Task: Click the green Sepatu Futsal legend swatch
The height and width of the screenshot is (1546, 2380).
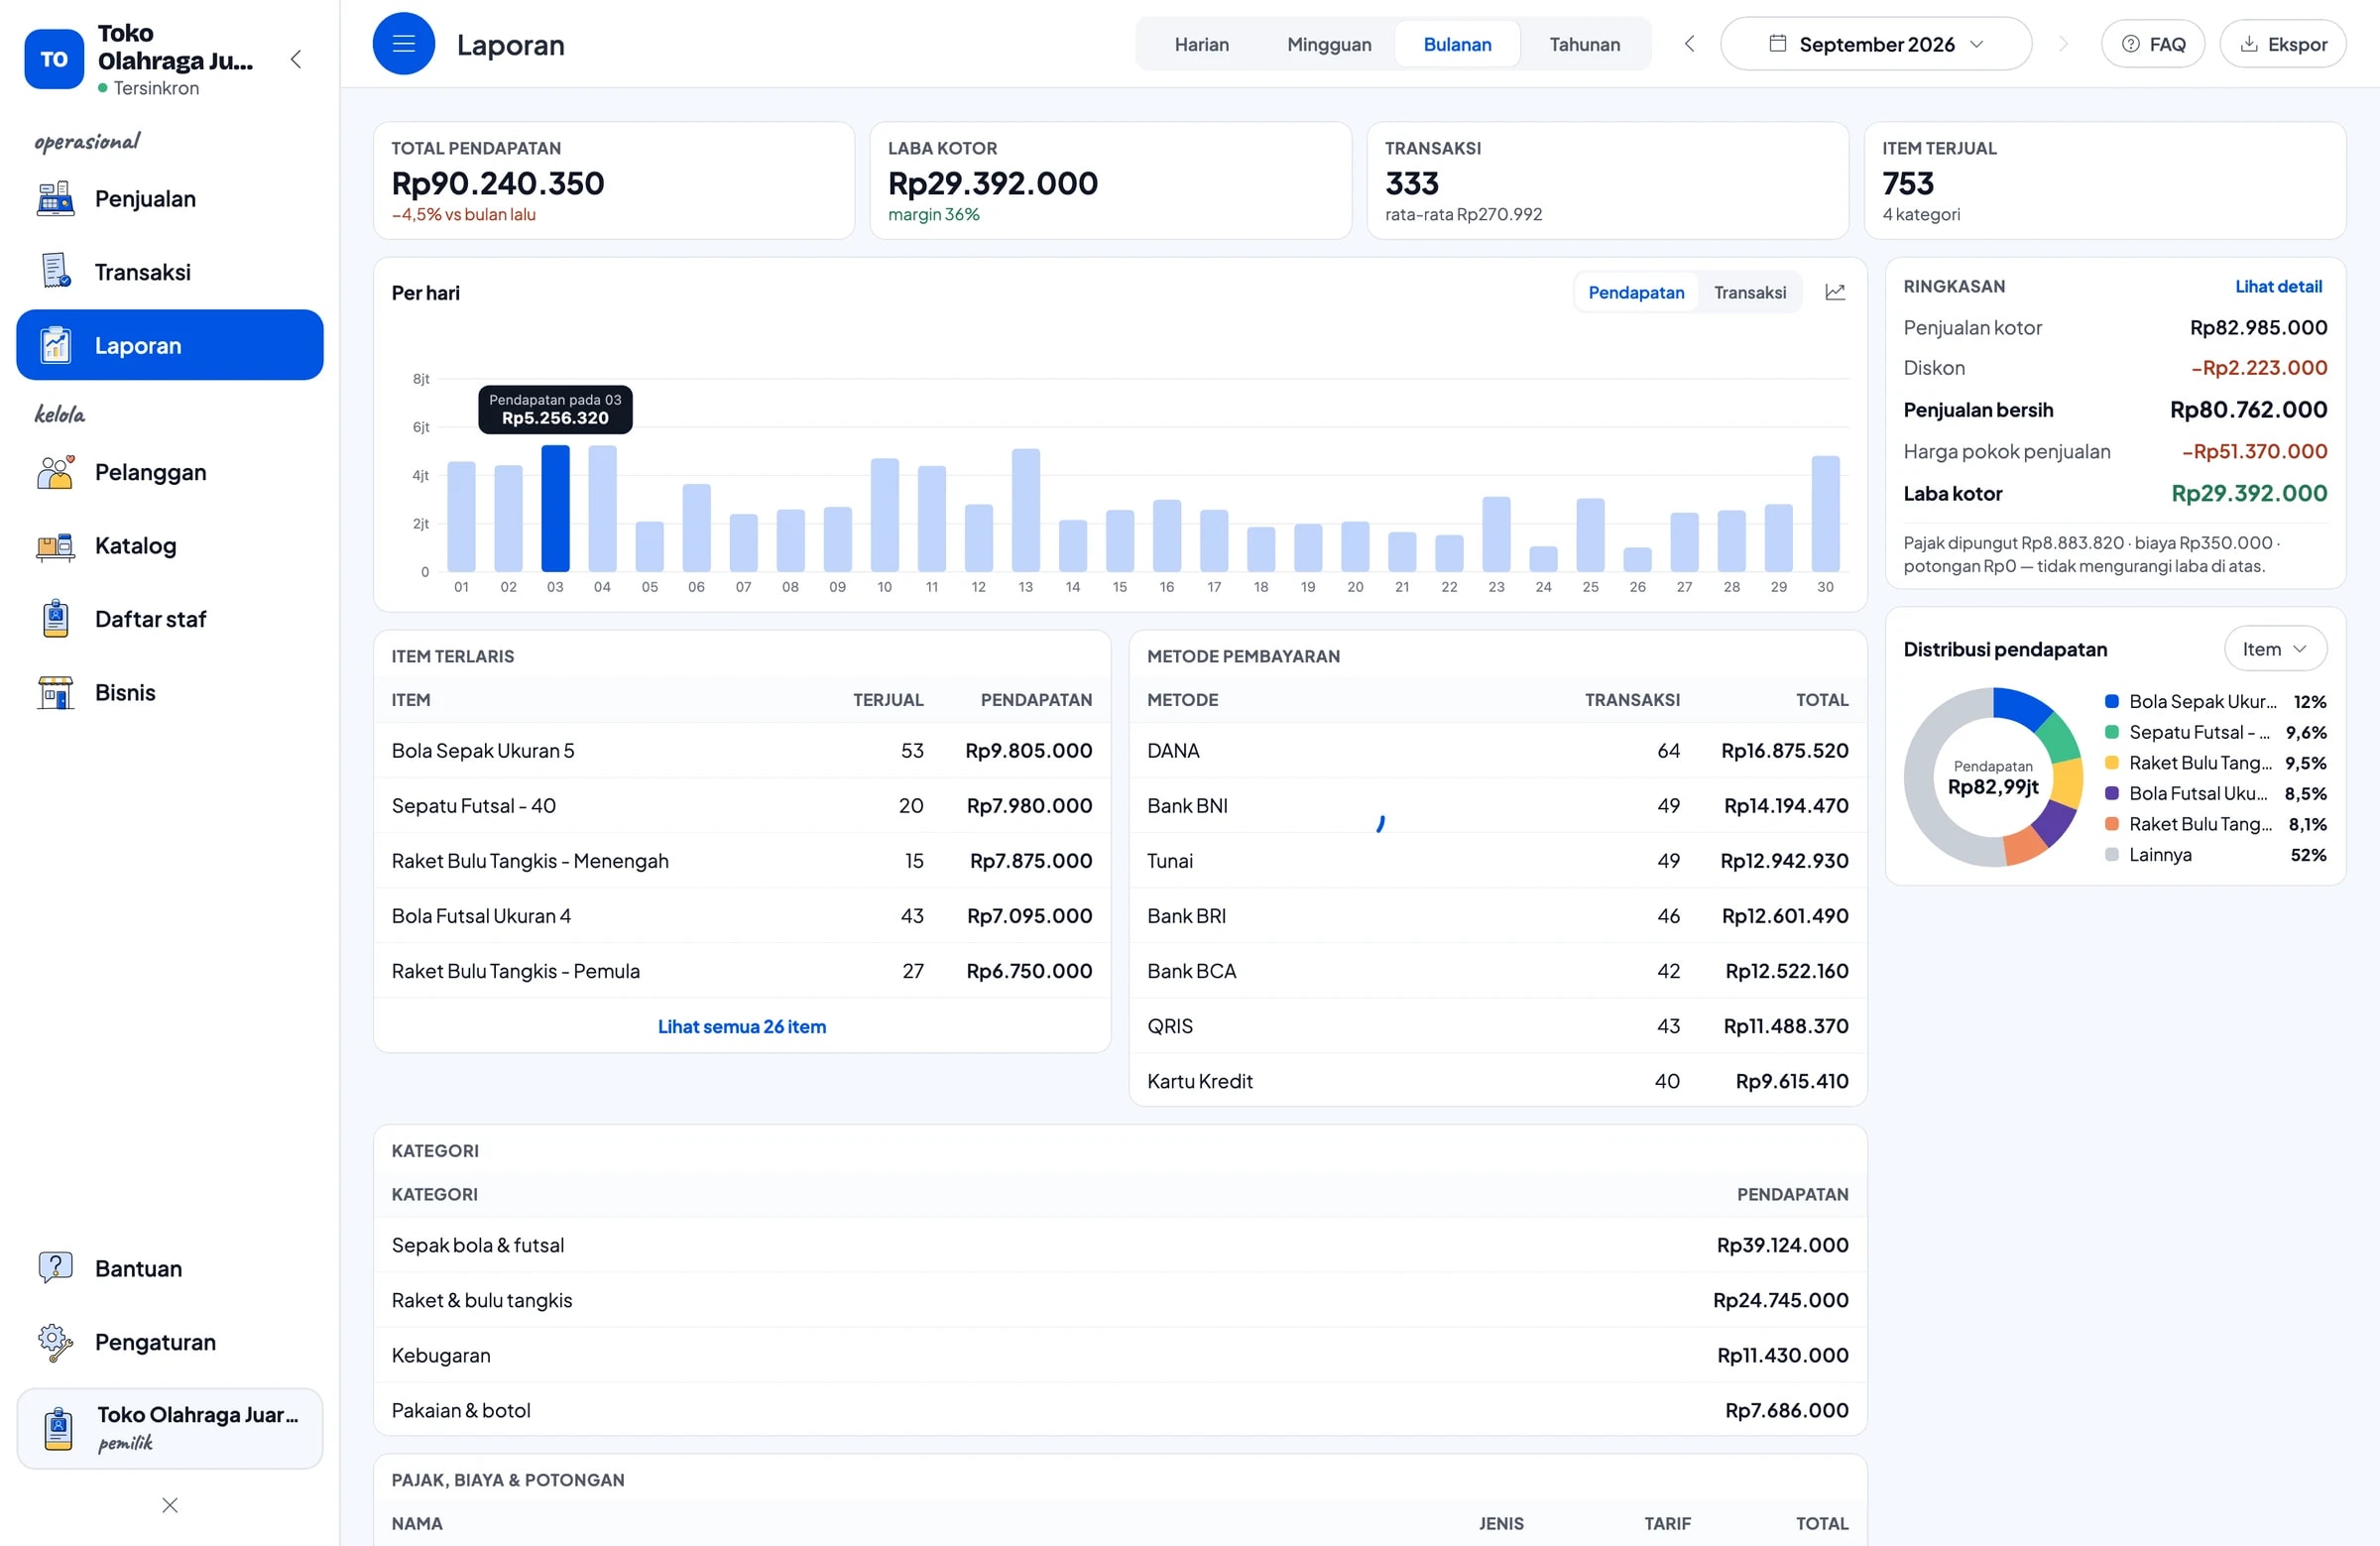Action: tap(2112, 732)
